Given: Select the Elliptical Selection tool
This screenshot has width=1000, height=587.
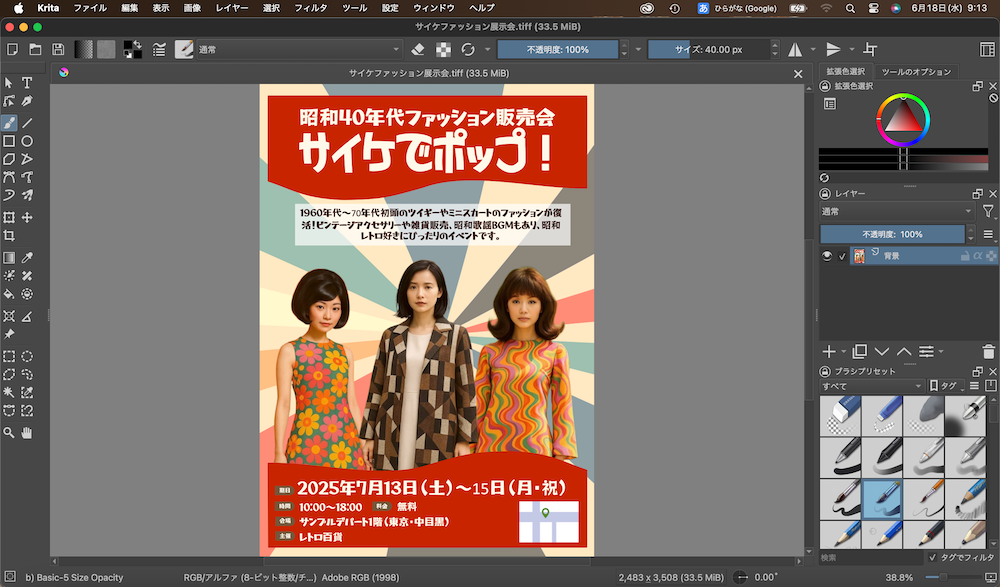Looking at the screenshot, I should click(27, 357).
